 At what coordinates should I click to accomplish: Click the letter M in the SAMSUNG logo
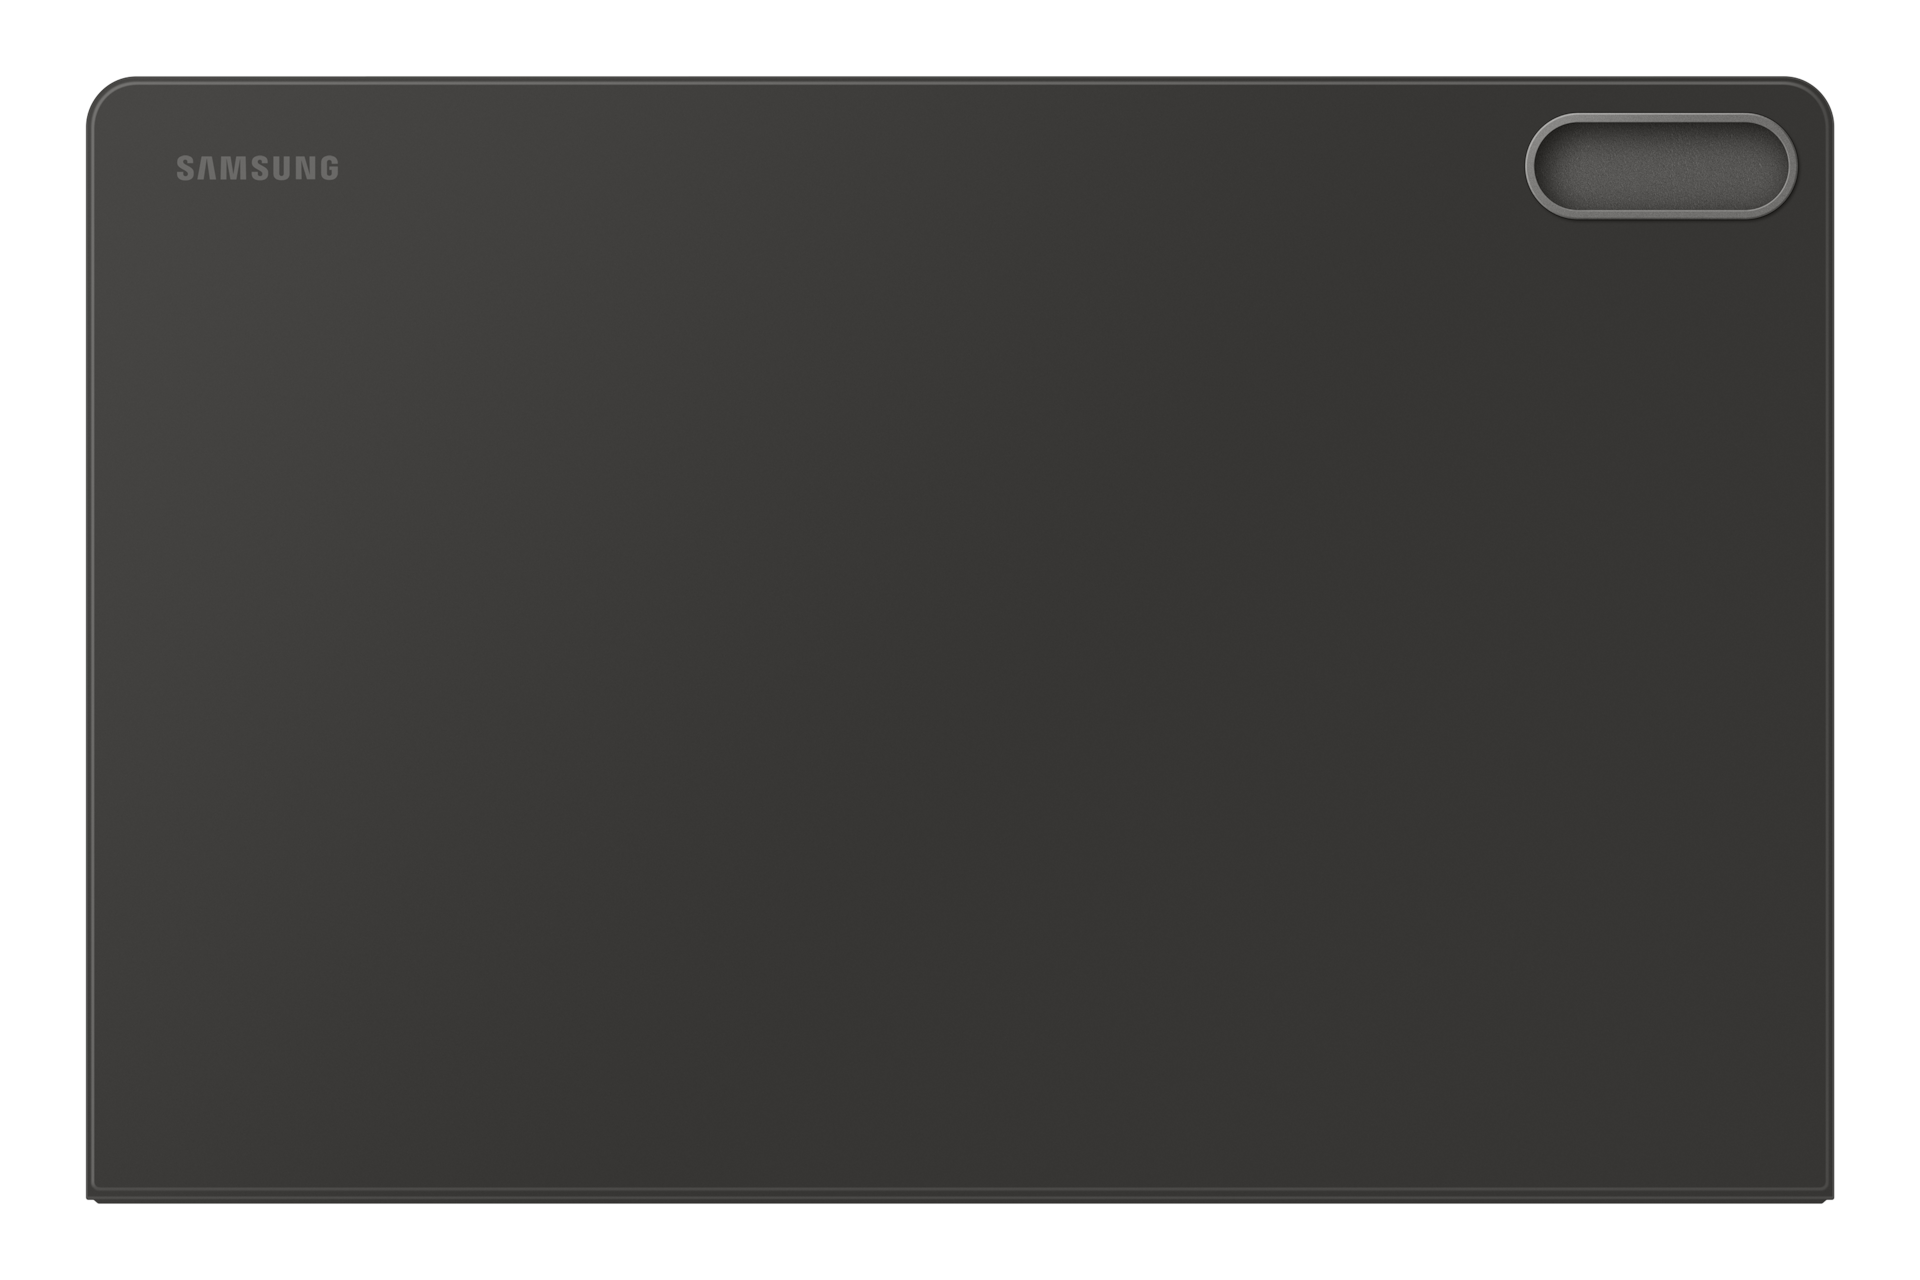point(232,168)
